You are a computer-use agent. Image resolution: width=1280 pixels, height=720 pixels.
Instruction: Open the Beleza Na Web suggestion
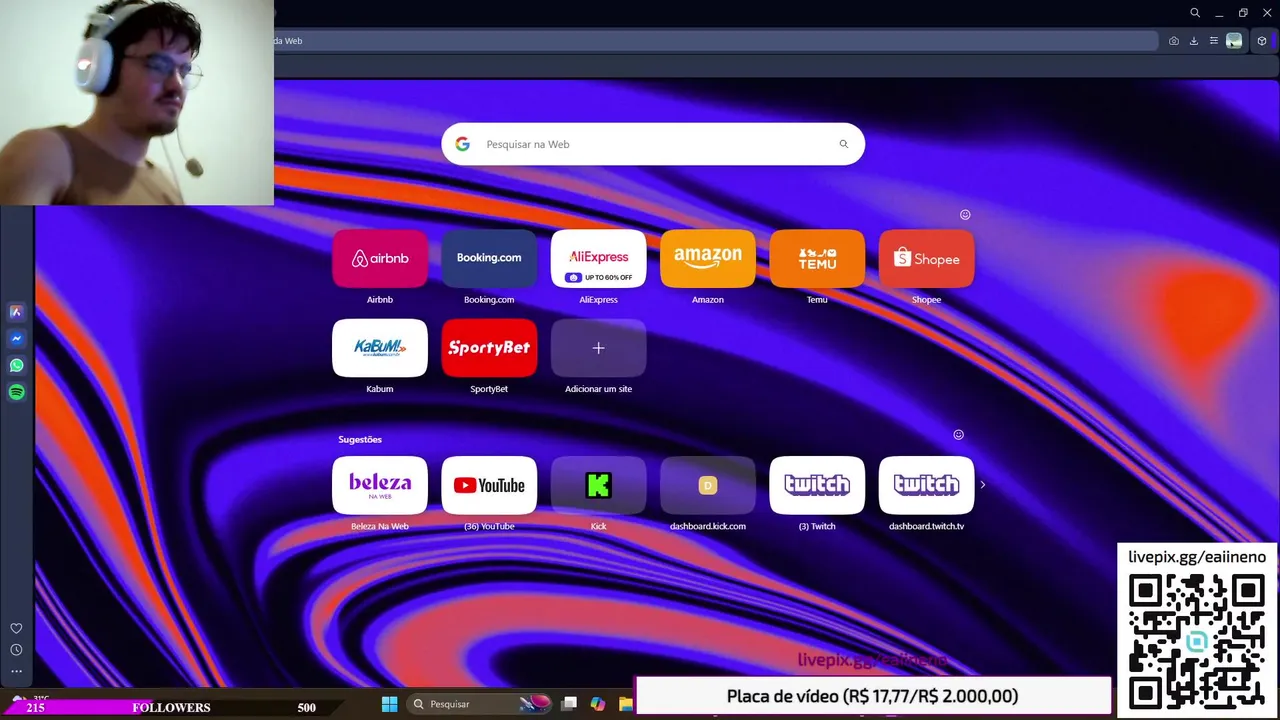[x=380, y=485]
